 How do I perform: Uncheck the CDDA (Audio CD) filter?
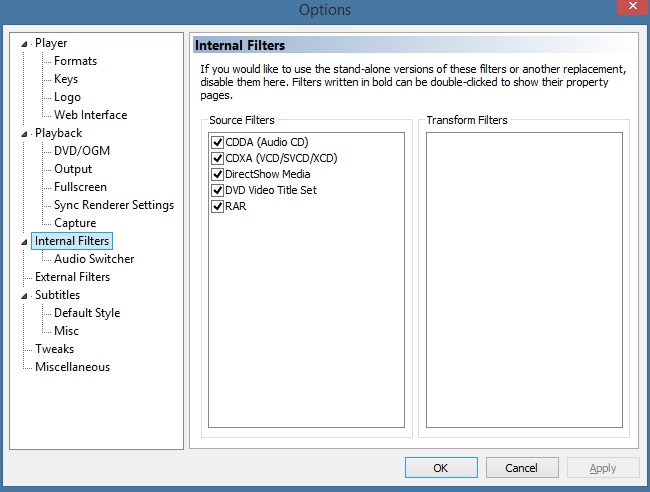[x=218, y=142]
